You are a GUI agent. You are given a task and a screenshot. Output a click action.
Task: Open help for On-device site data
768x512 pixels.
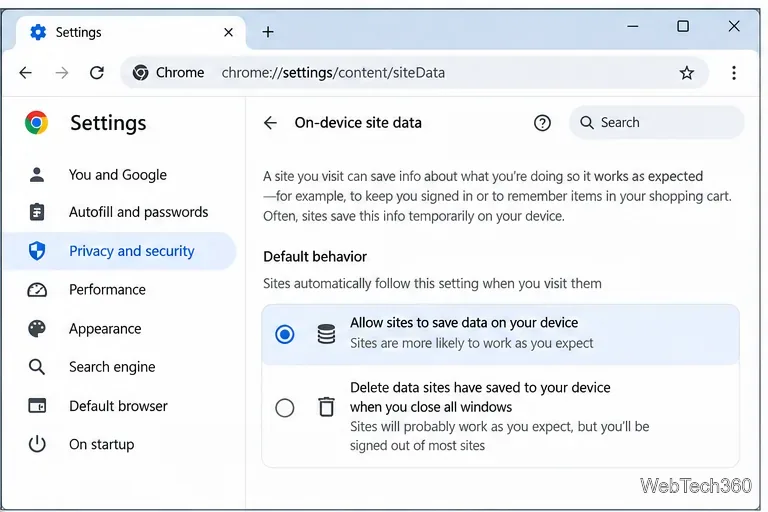pyautogui.click(x=542, y=122)
